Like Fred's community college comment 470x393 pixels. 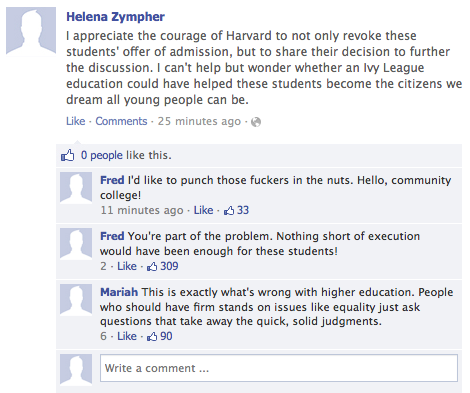203,210
